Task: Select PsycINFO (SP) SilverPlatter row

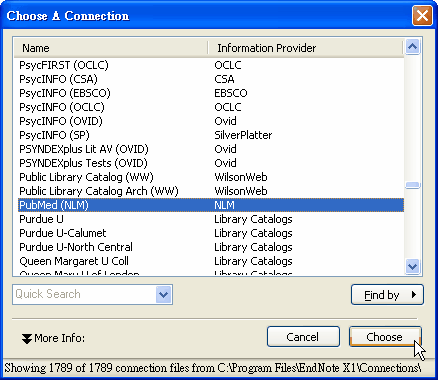Action: click(211, 135)
